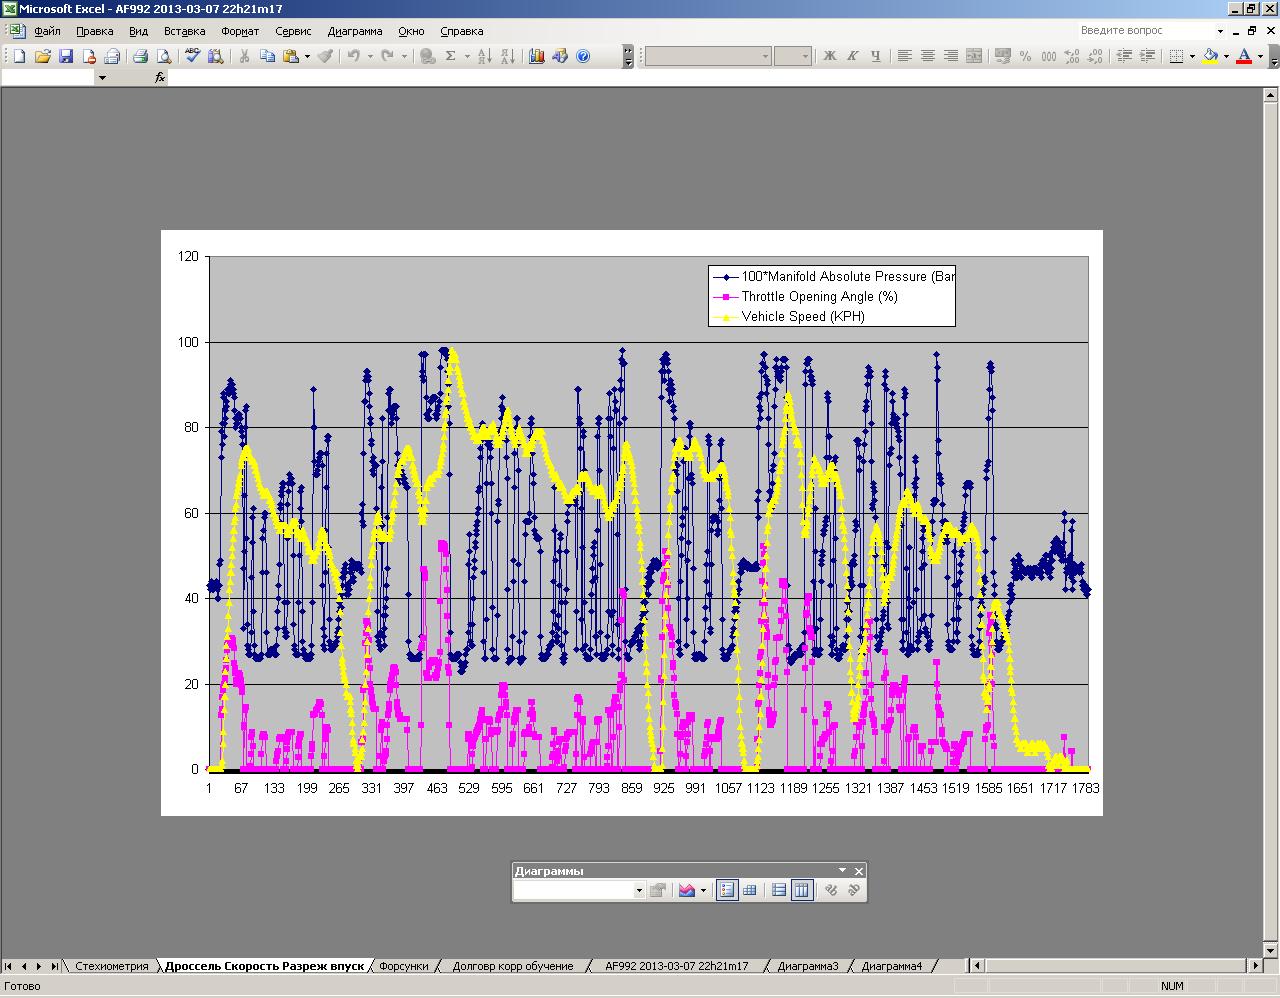Open the Диаграмма menu
The height and width of the screenshot is (998, 1280).
(x=355, y=31)
